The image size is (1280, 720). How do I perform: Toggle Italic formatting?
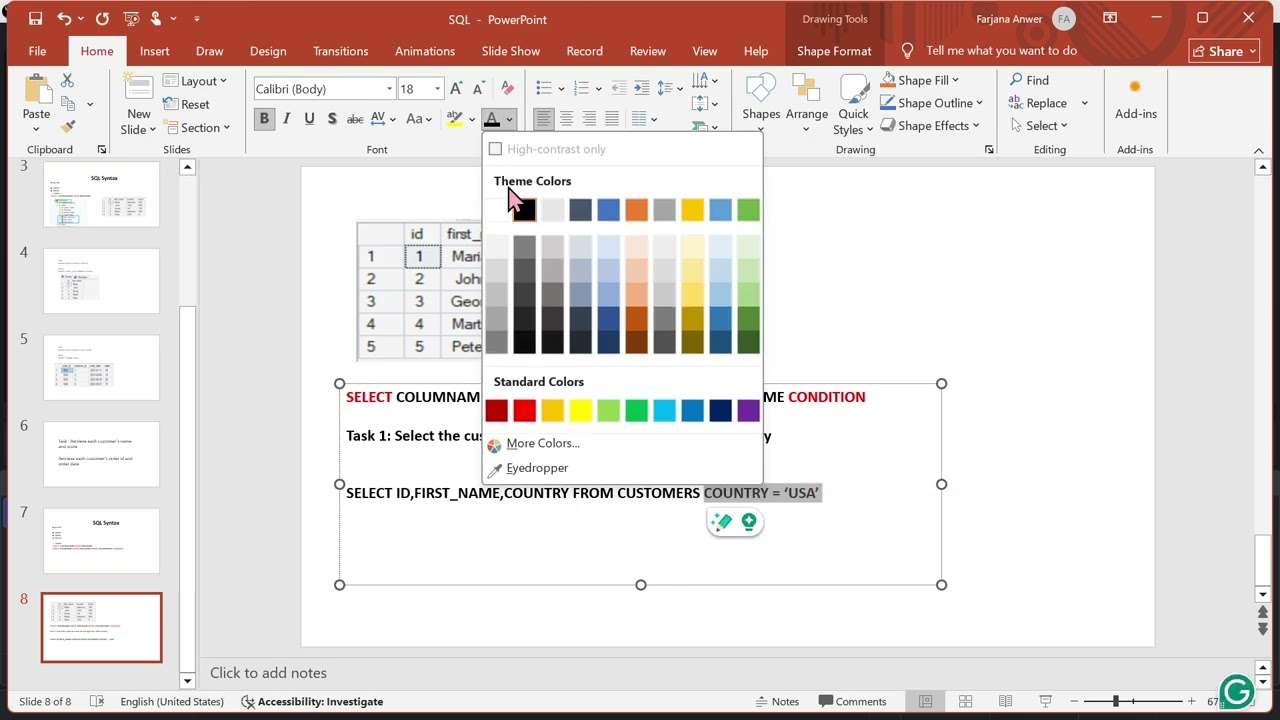pos(286,119)
